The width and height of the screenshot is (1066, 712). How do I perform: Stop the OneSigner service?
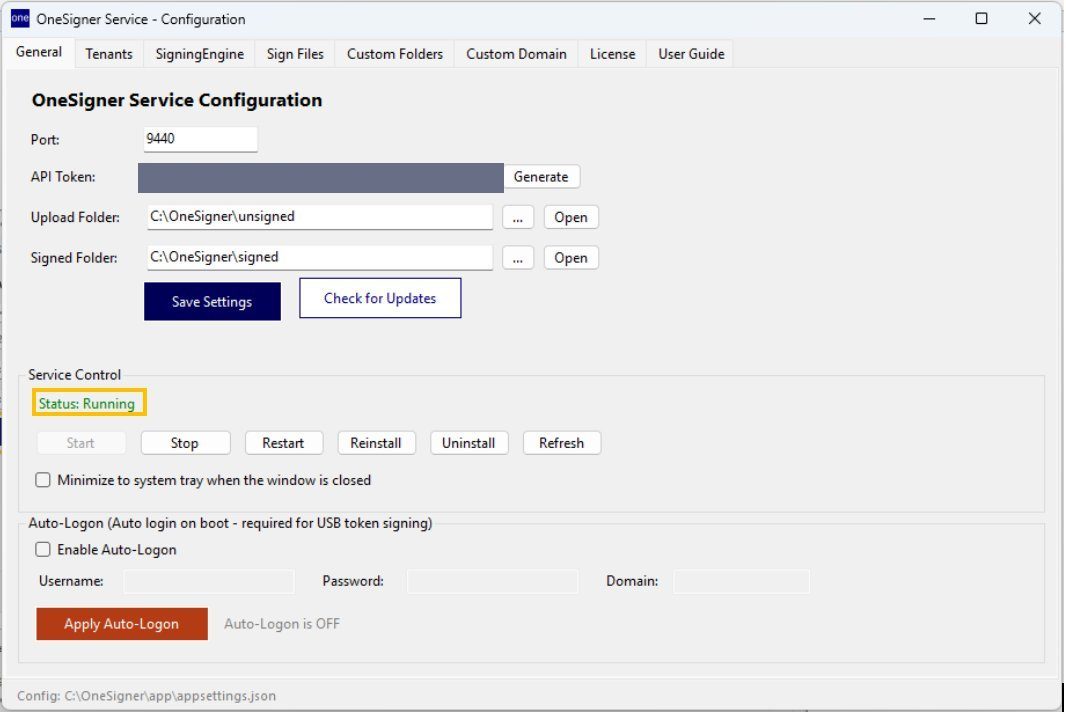click(184, 443)
